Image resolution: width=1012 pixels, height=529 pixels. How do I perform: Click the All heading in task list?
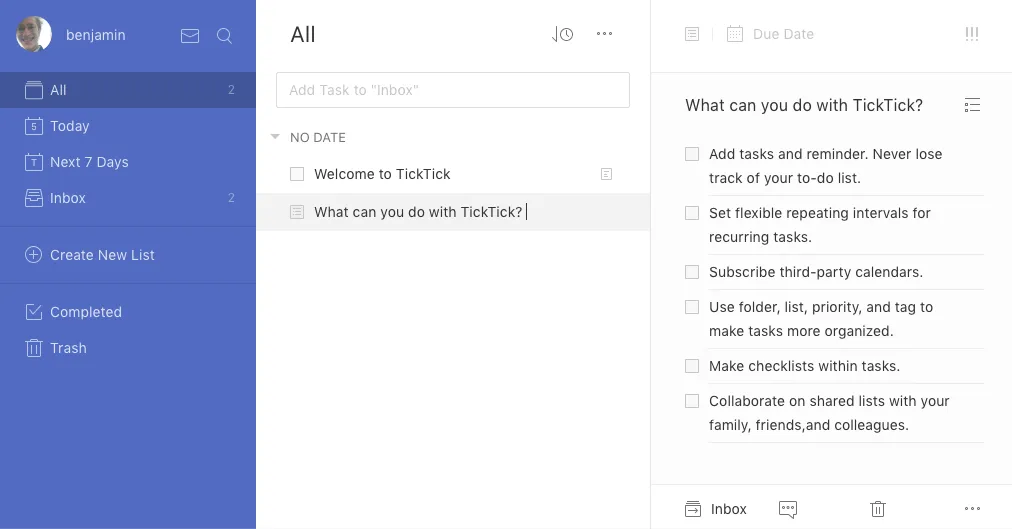(303, 34)
